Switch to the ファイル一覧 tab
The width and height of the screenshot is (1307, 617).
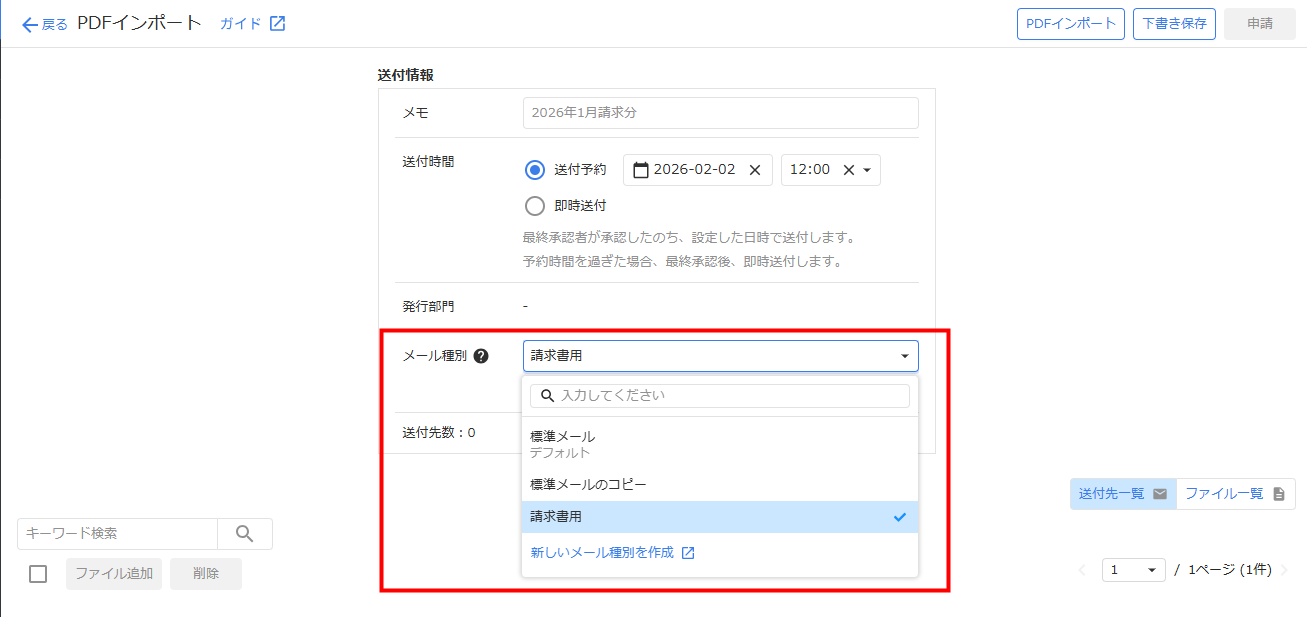pyautogui.click(x=1235, y=494)
